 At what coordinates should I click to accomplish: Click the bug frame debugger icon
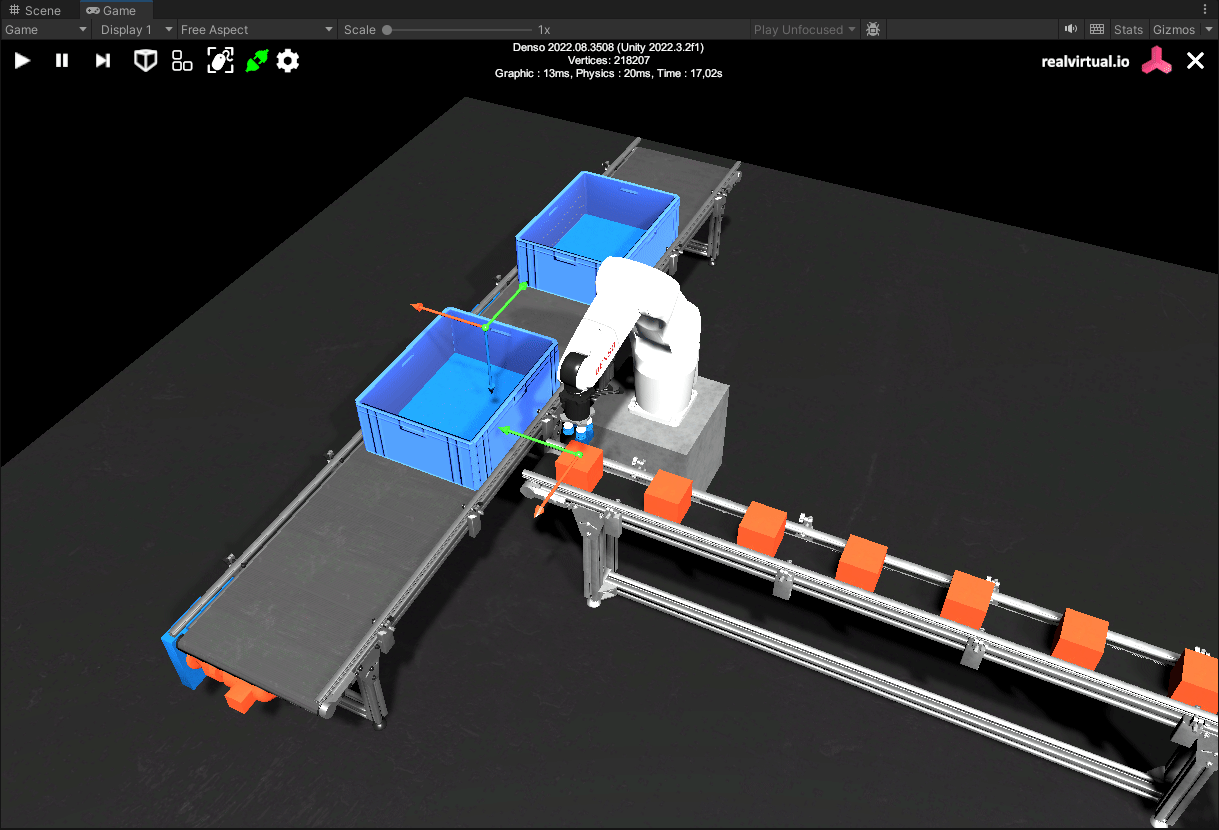pyautogui.click(x=873, y=30)
